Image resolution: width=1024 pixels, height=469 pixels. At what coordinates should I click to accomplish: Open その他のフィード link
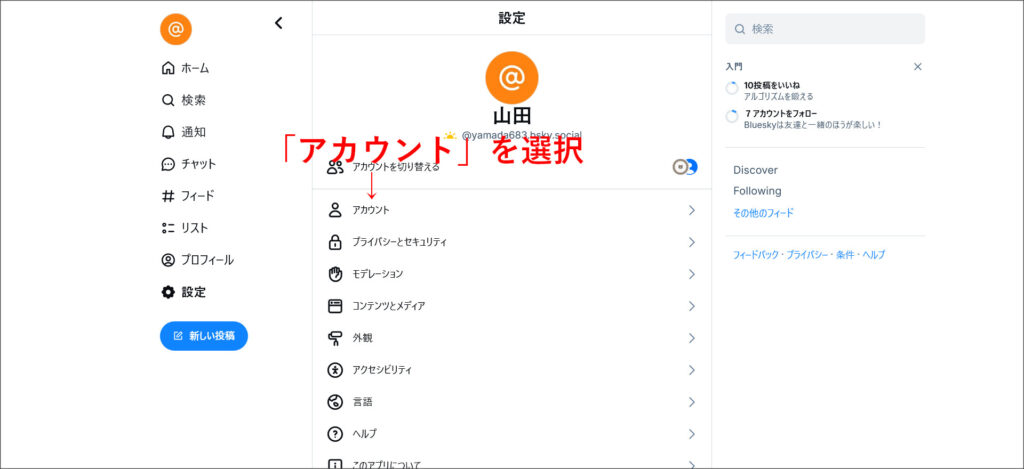pos(763,213)
